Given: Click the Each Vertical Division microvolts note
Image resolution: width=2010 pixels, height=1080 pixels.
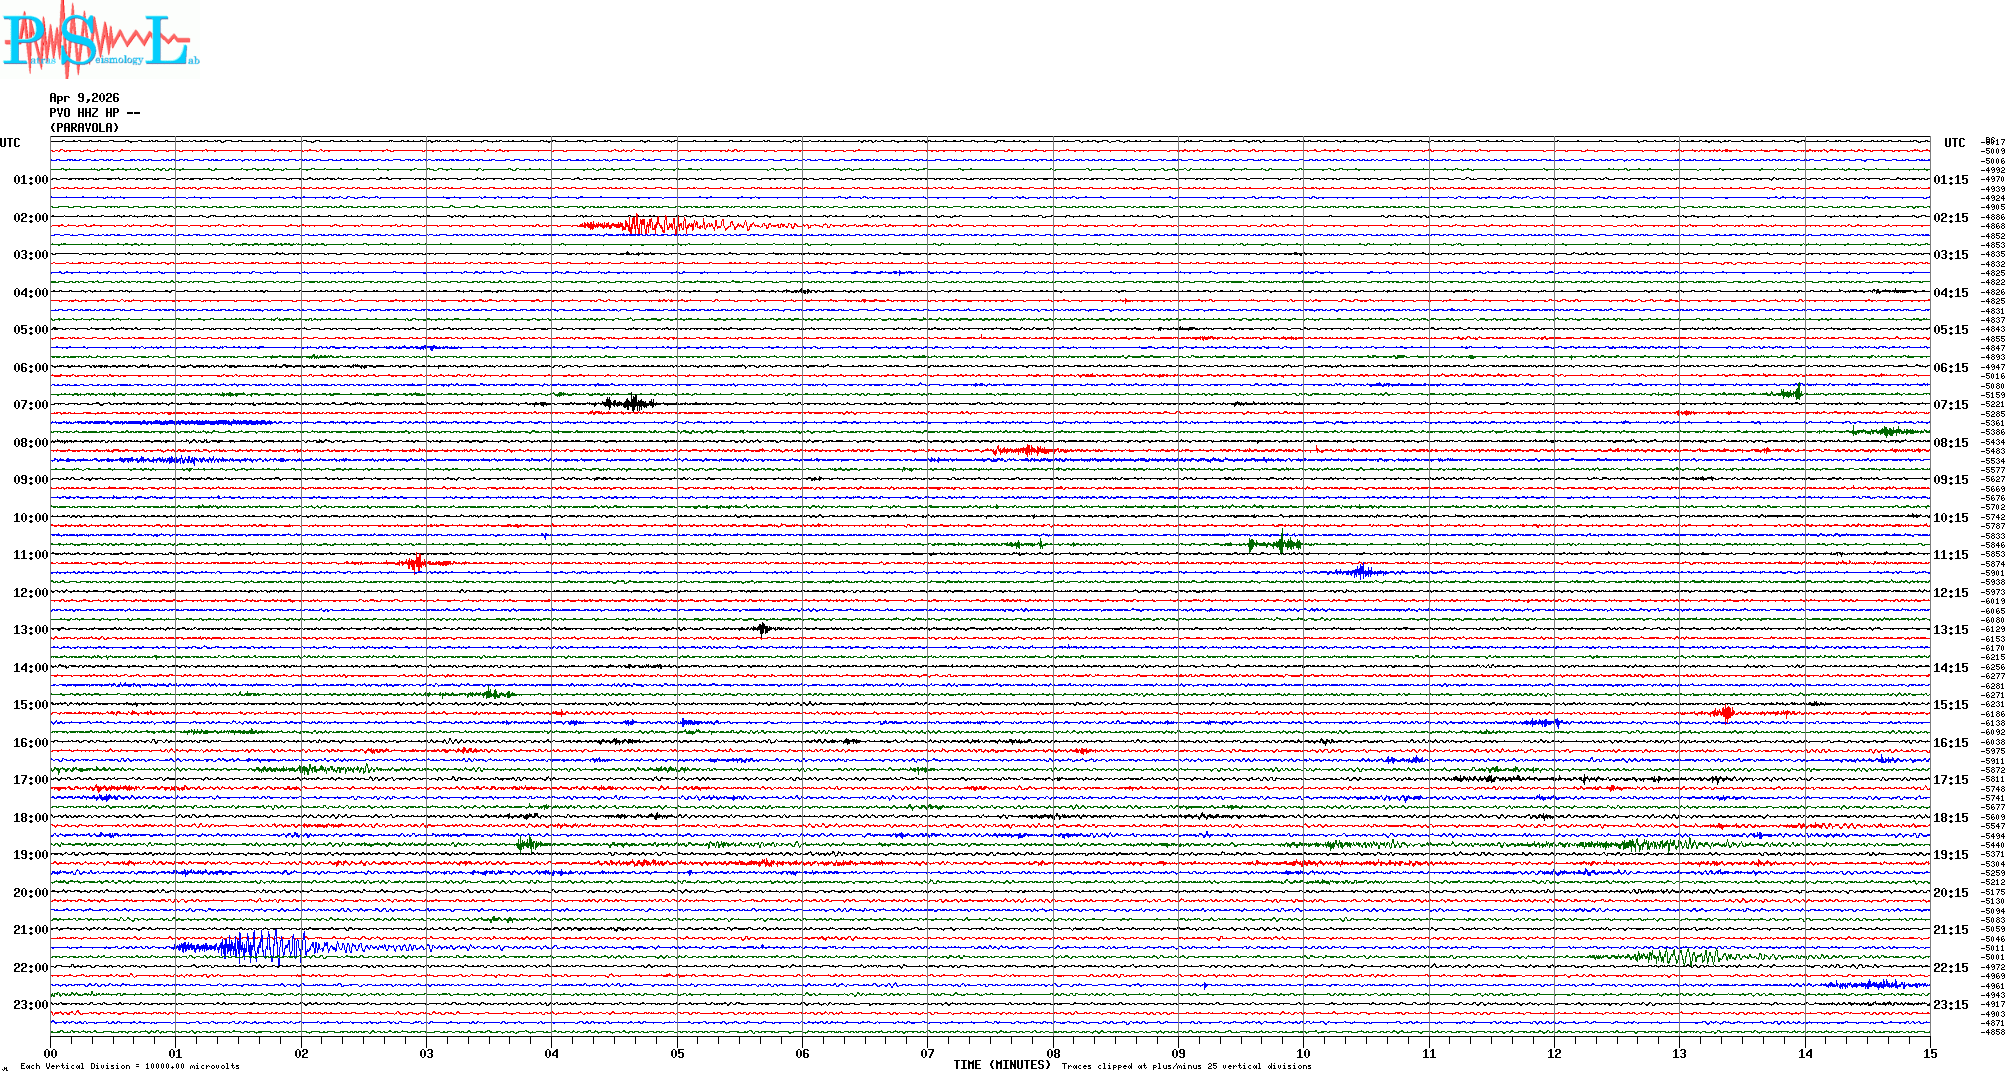Looking at the screenshot, I should 130,1067.
